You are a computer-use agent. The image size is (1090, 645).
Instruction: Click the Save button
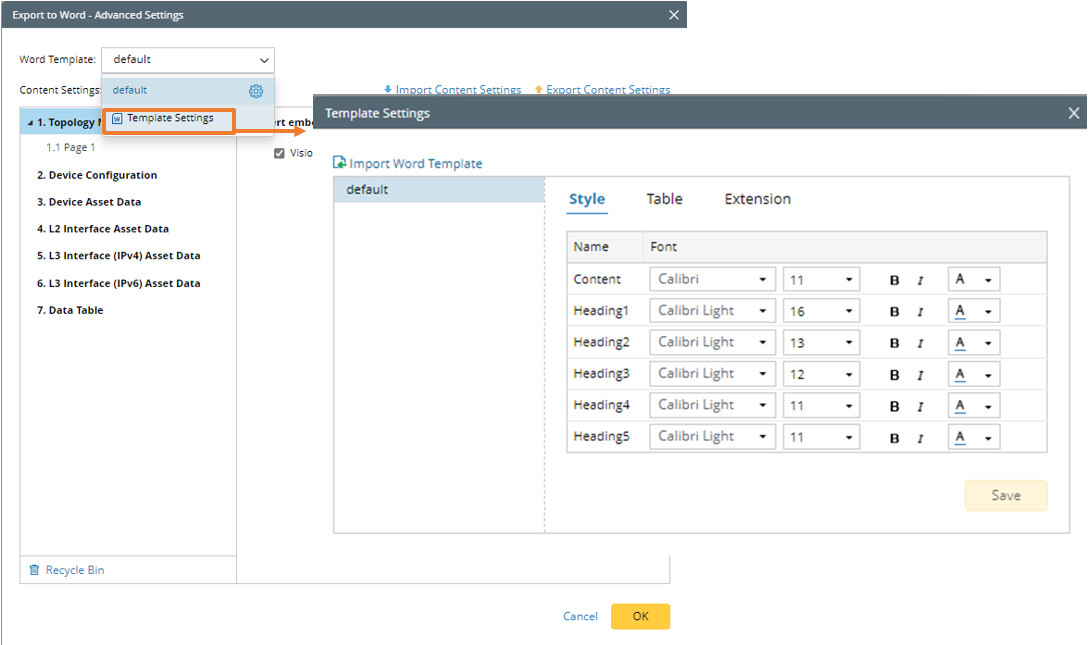tap(1005, 496)
